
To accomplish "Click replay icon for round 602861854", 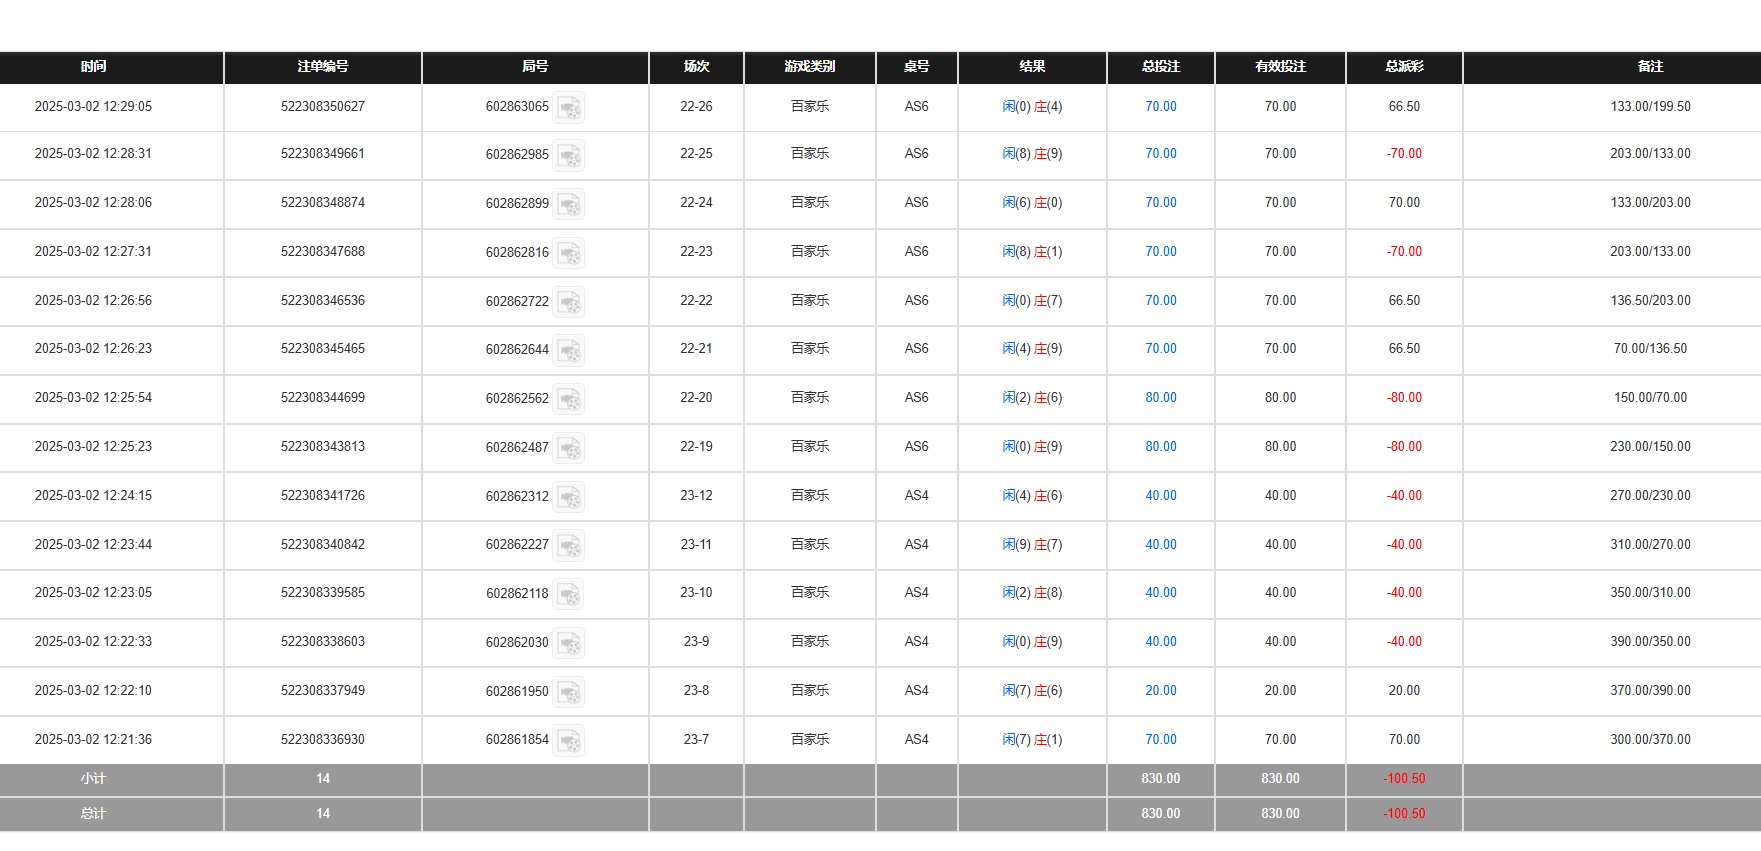I will click(569, 741).
